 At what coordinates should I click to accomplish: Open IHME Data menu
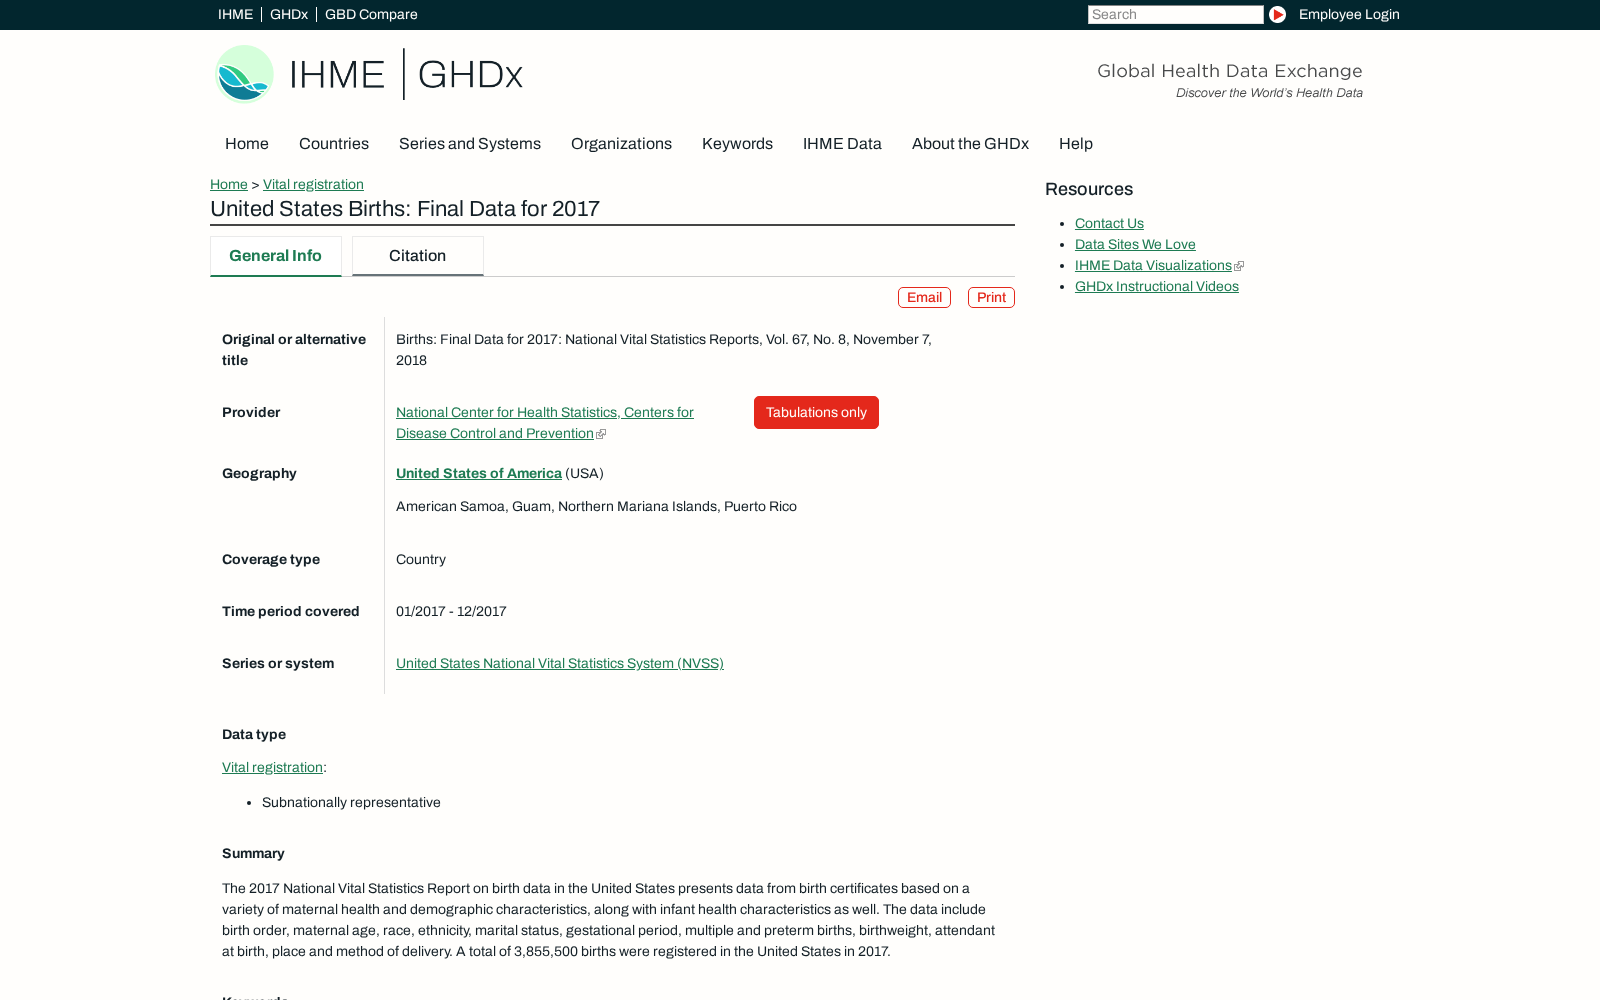click(x=842, y=143)
